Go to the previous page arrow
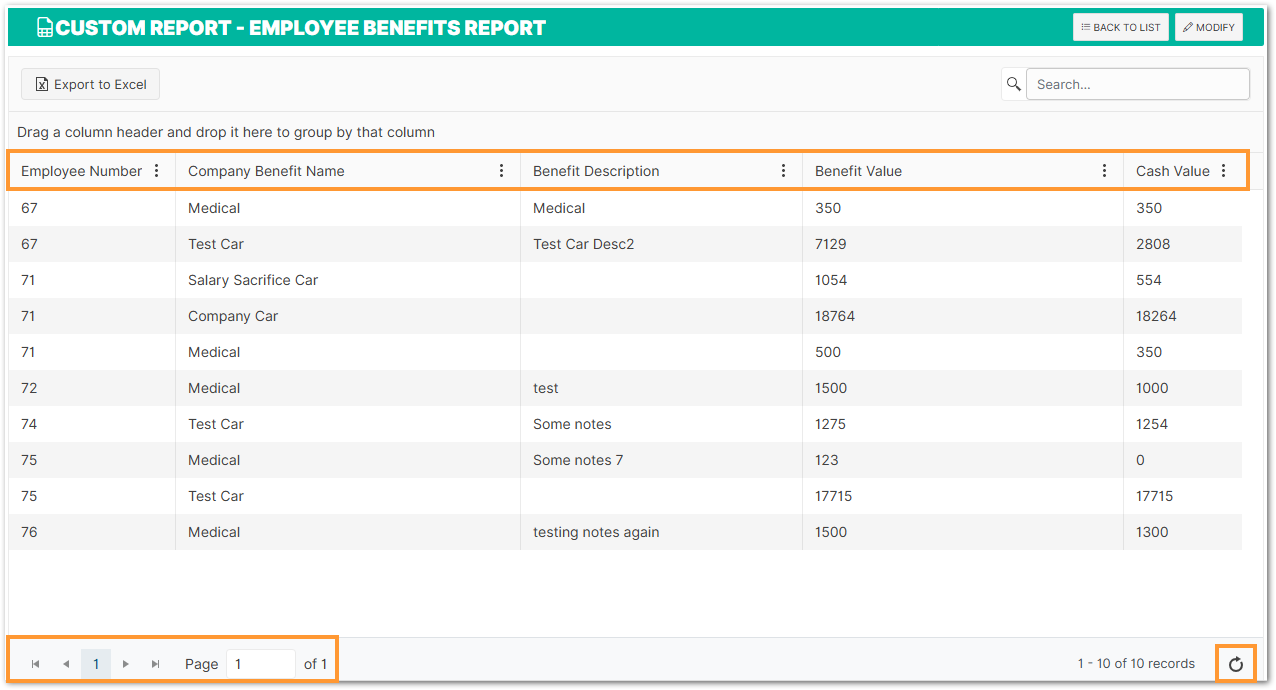 coord(66,664)
